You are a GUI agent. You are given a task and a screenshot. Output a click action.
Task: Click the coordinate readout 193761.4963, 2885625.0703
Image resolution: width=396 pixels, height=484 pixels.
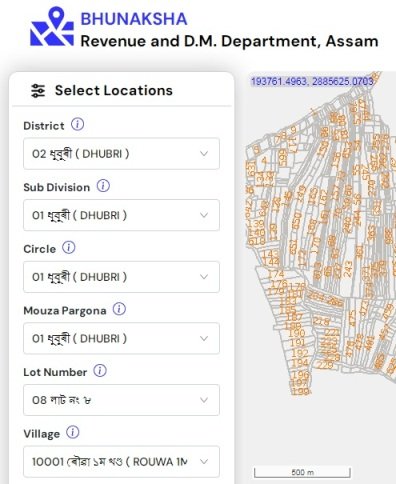point(312,81)
